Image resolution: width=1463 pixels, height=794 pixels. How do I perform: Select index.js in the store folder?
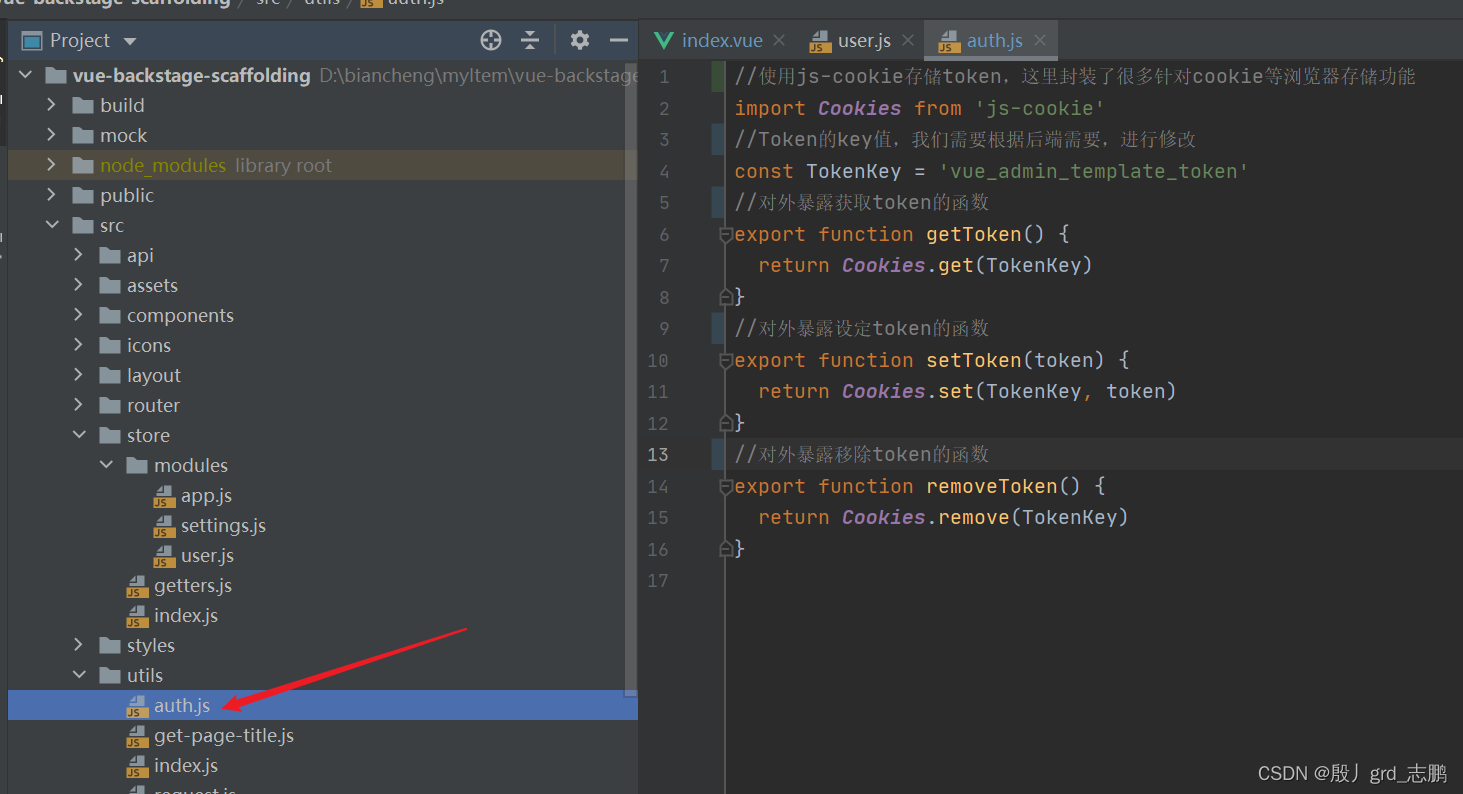click(x=185, y=615)
